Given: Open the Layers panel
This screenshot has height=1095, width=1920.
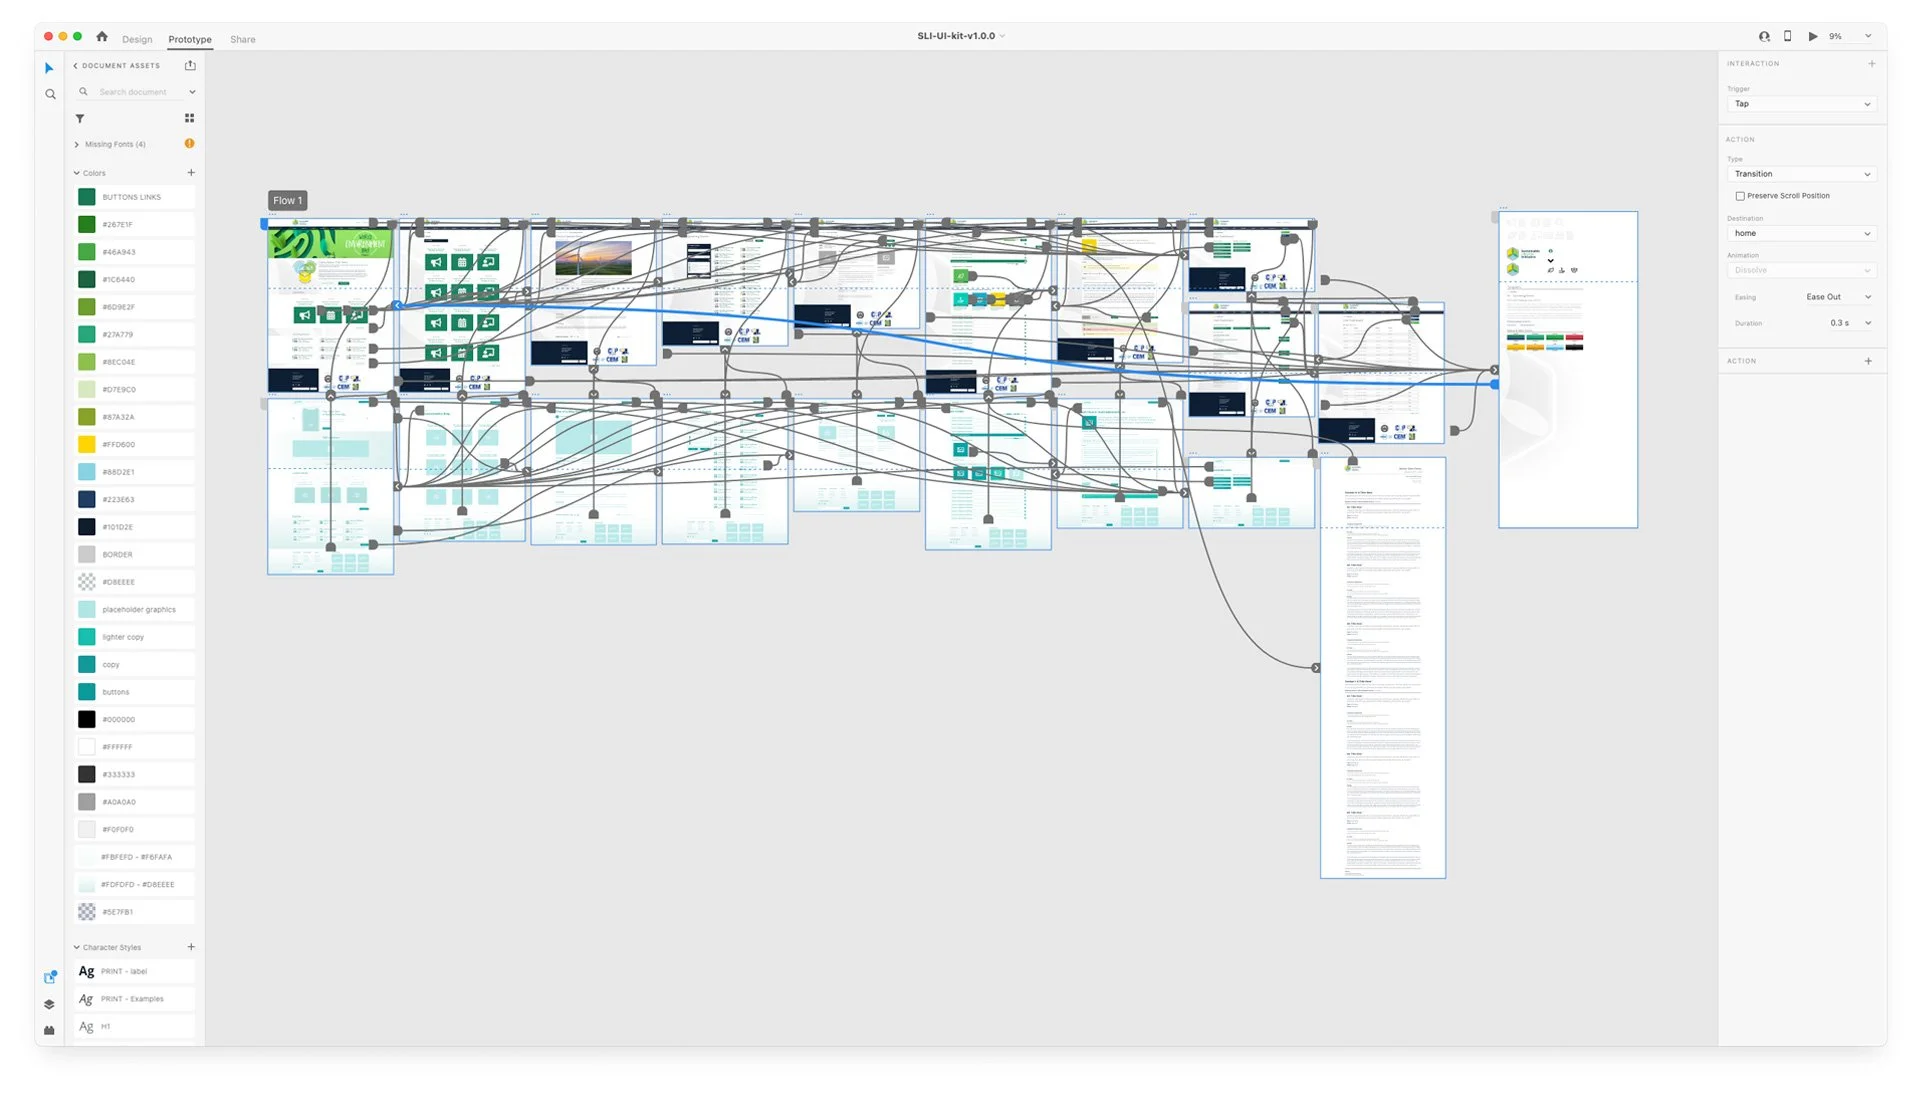Looking at the screenshot, I should click(x=49, y=1004).
